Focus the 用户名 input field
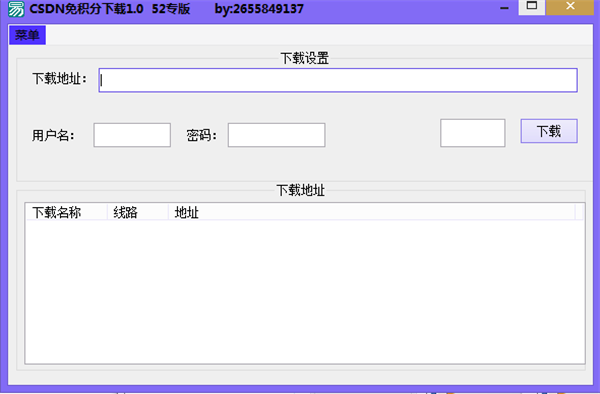Screen dimensions: 600x394 click(x=132, y=135)
